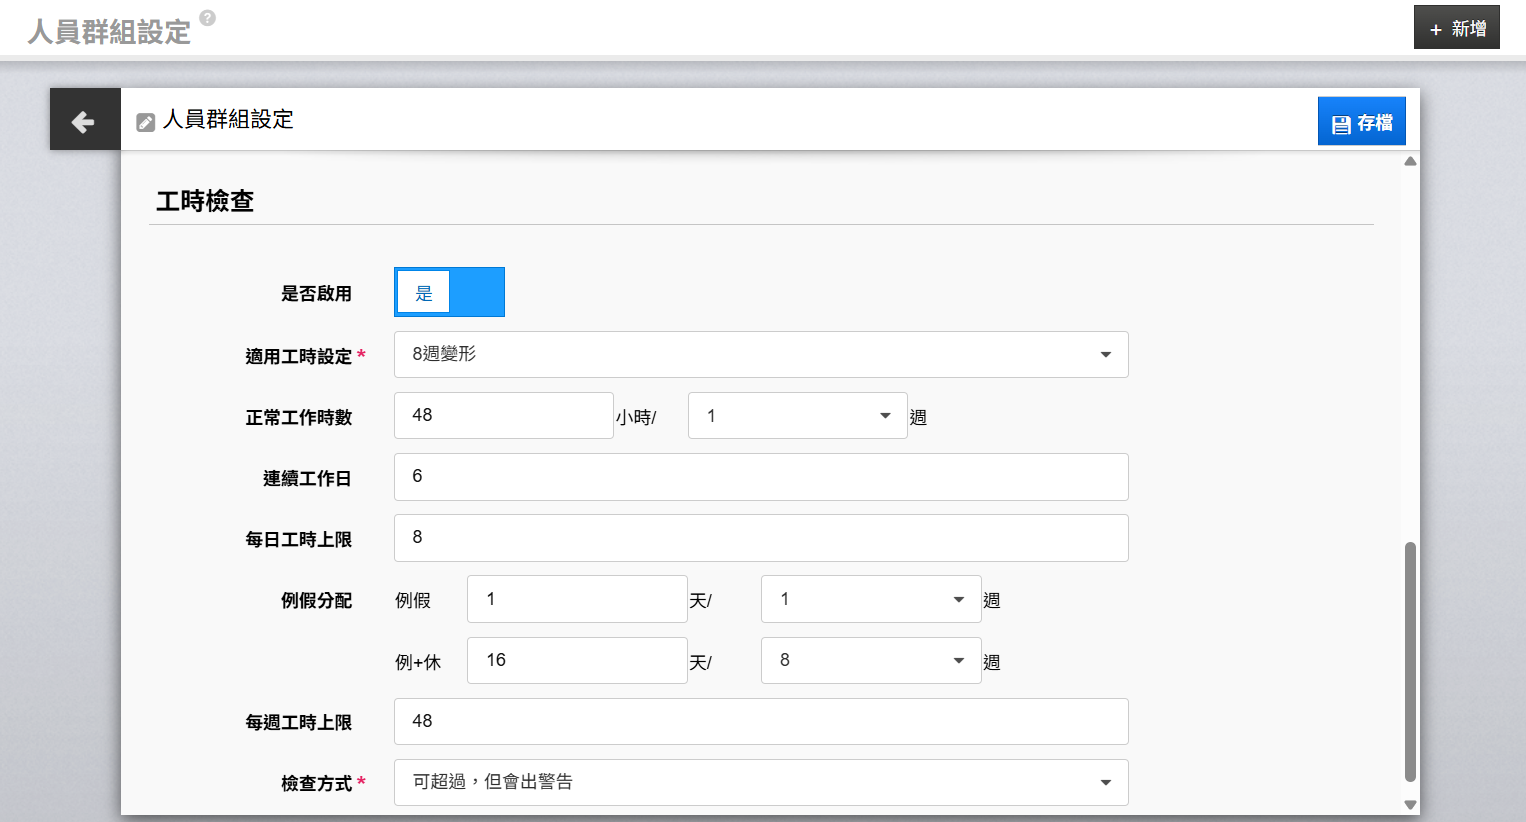This screenshot has height=822, width=1526.
Task: Click the 存檔 save button
Action: pos(1361,121)
